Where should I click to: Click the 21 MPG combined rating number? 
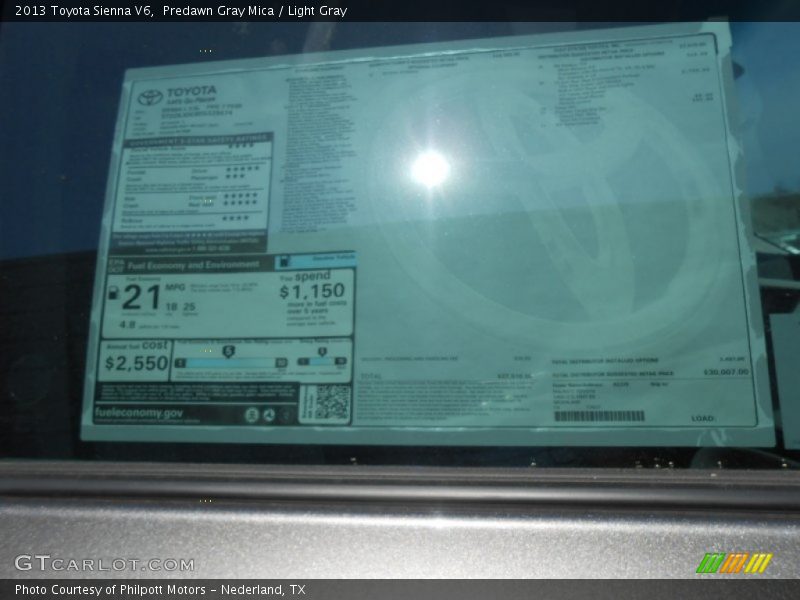click(141, 297)
